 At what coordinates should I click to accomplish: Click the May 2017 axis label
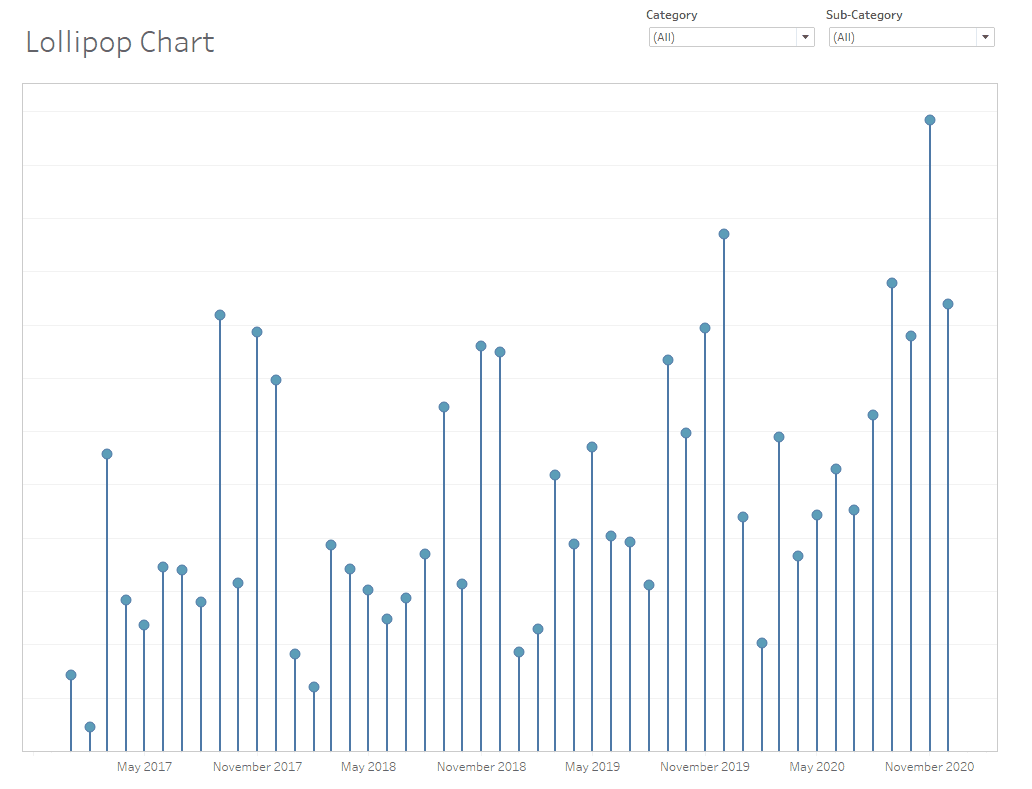pos(144,767)
